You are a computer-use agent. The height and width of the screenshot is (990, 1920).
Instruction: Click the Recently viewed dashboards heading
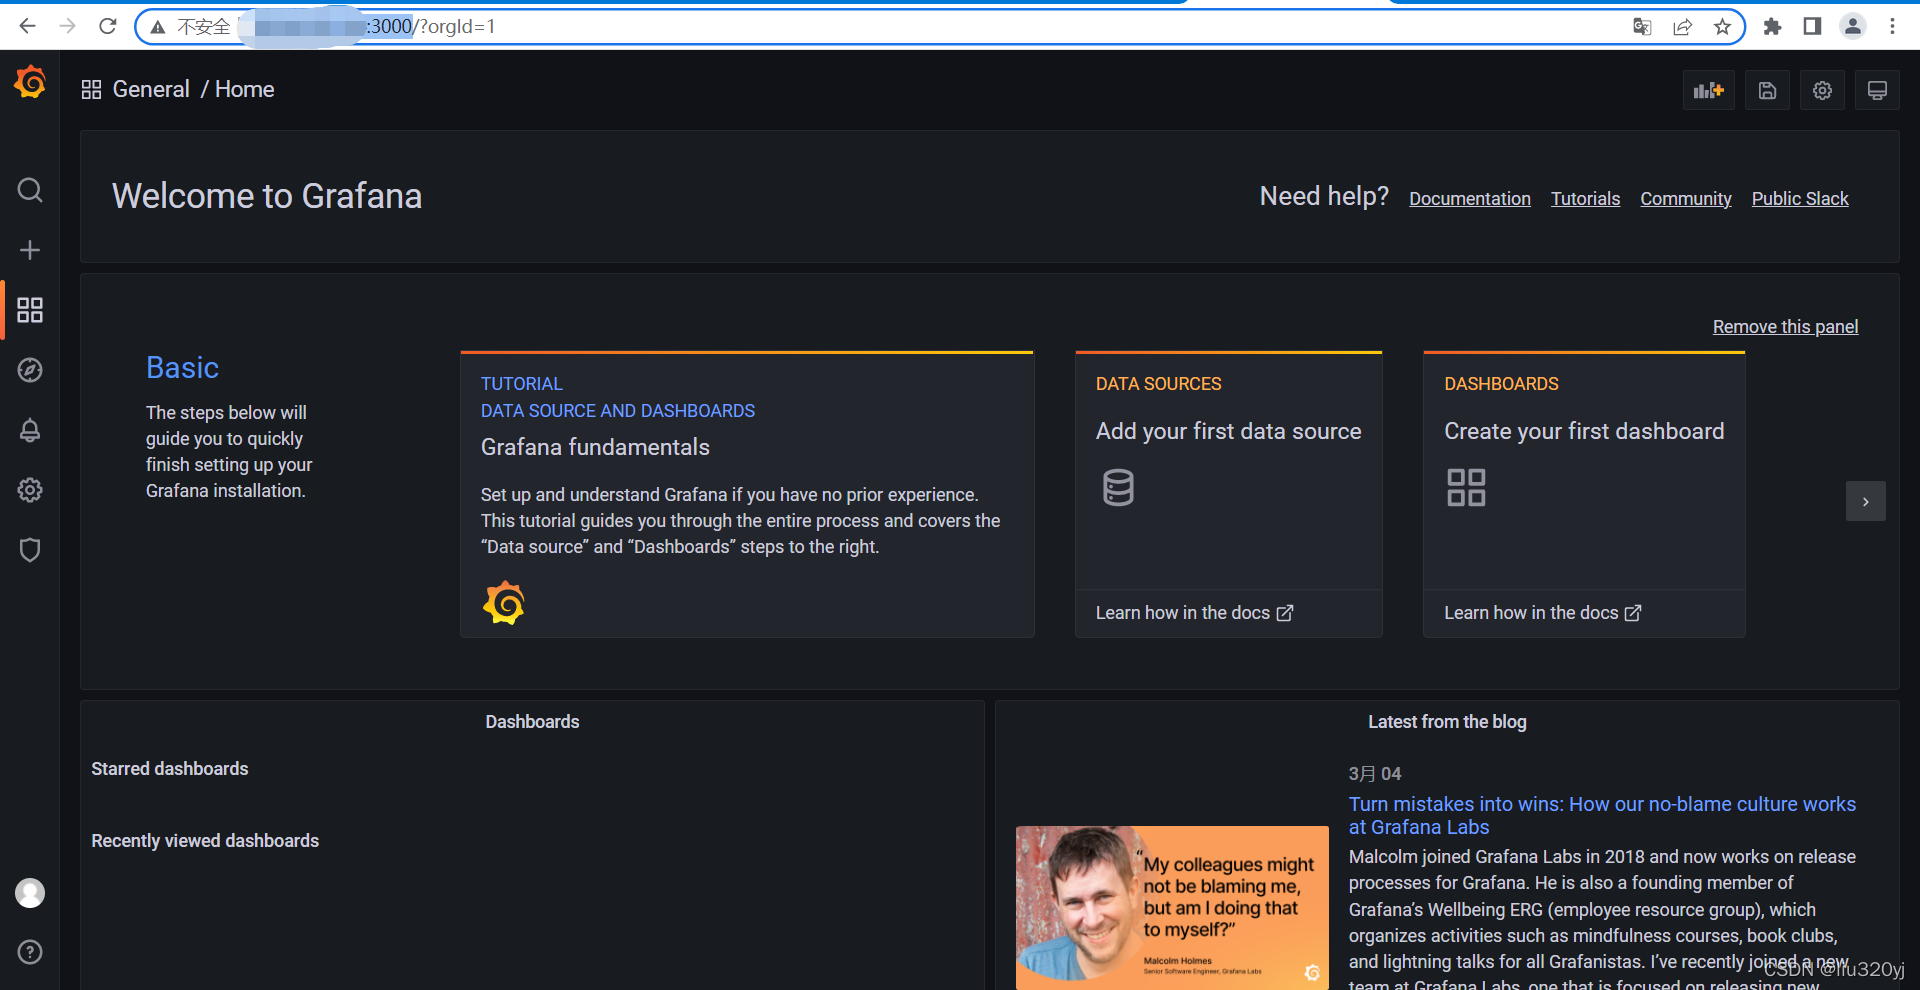pyautogui.click(x=205, y=841)
